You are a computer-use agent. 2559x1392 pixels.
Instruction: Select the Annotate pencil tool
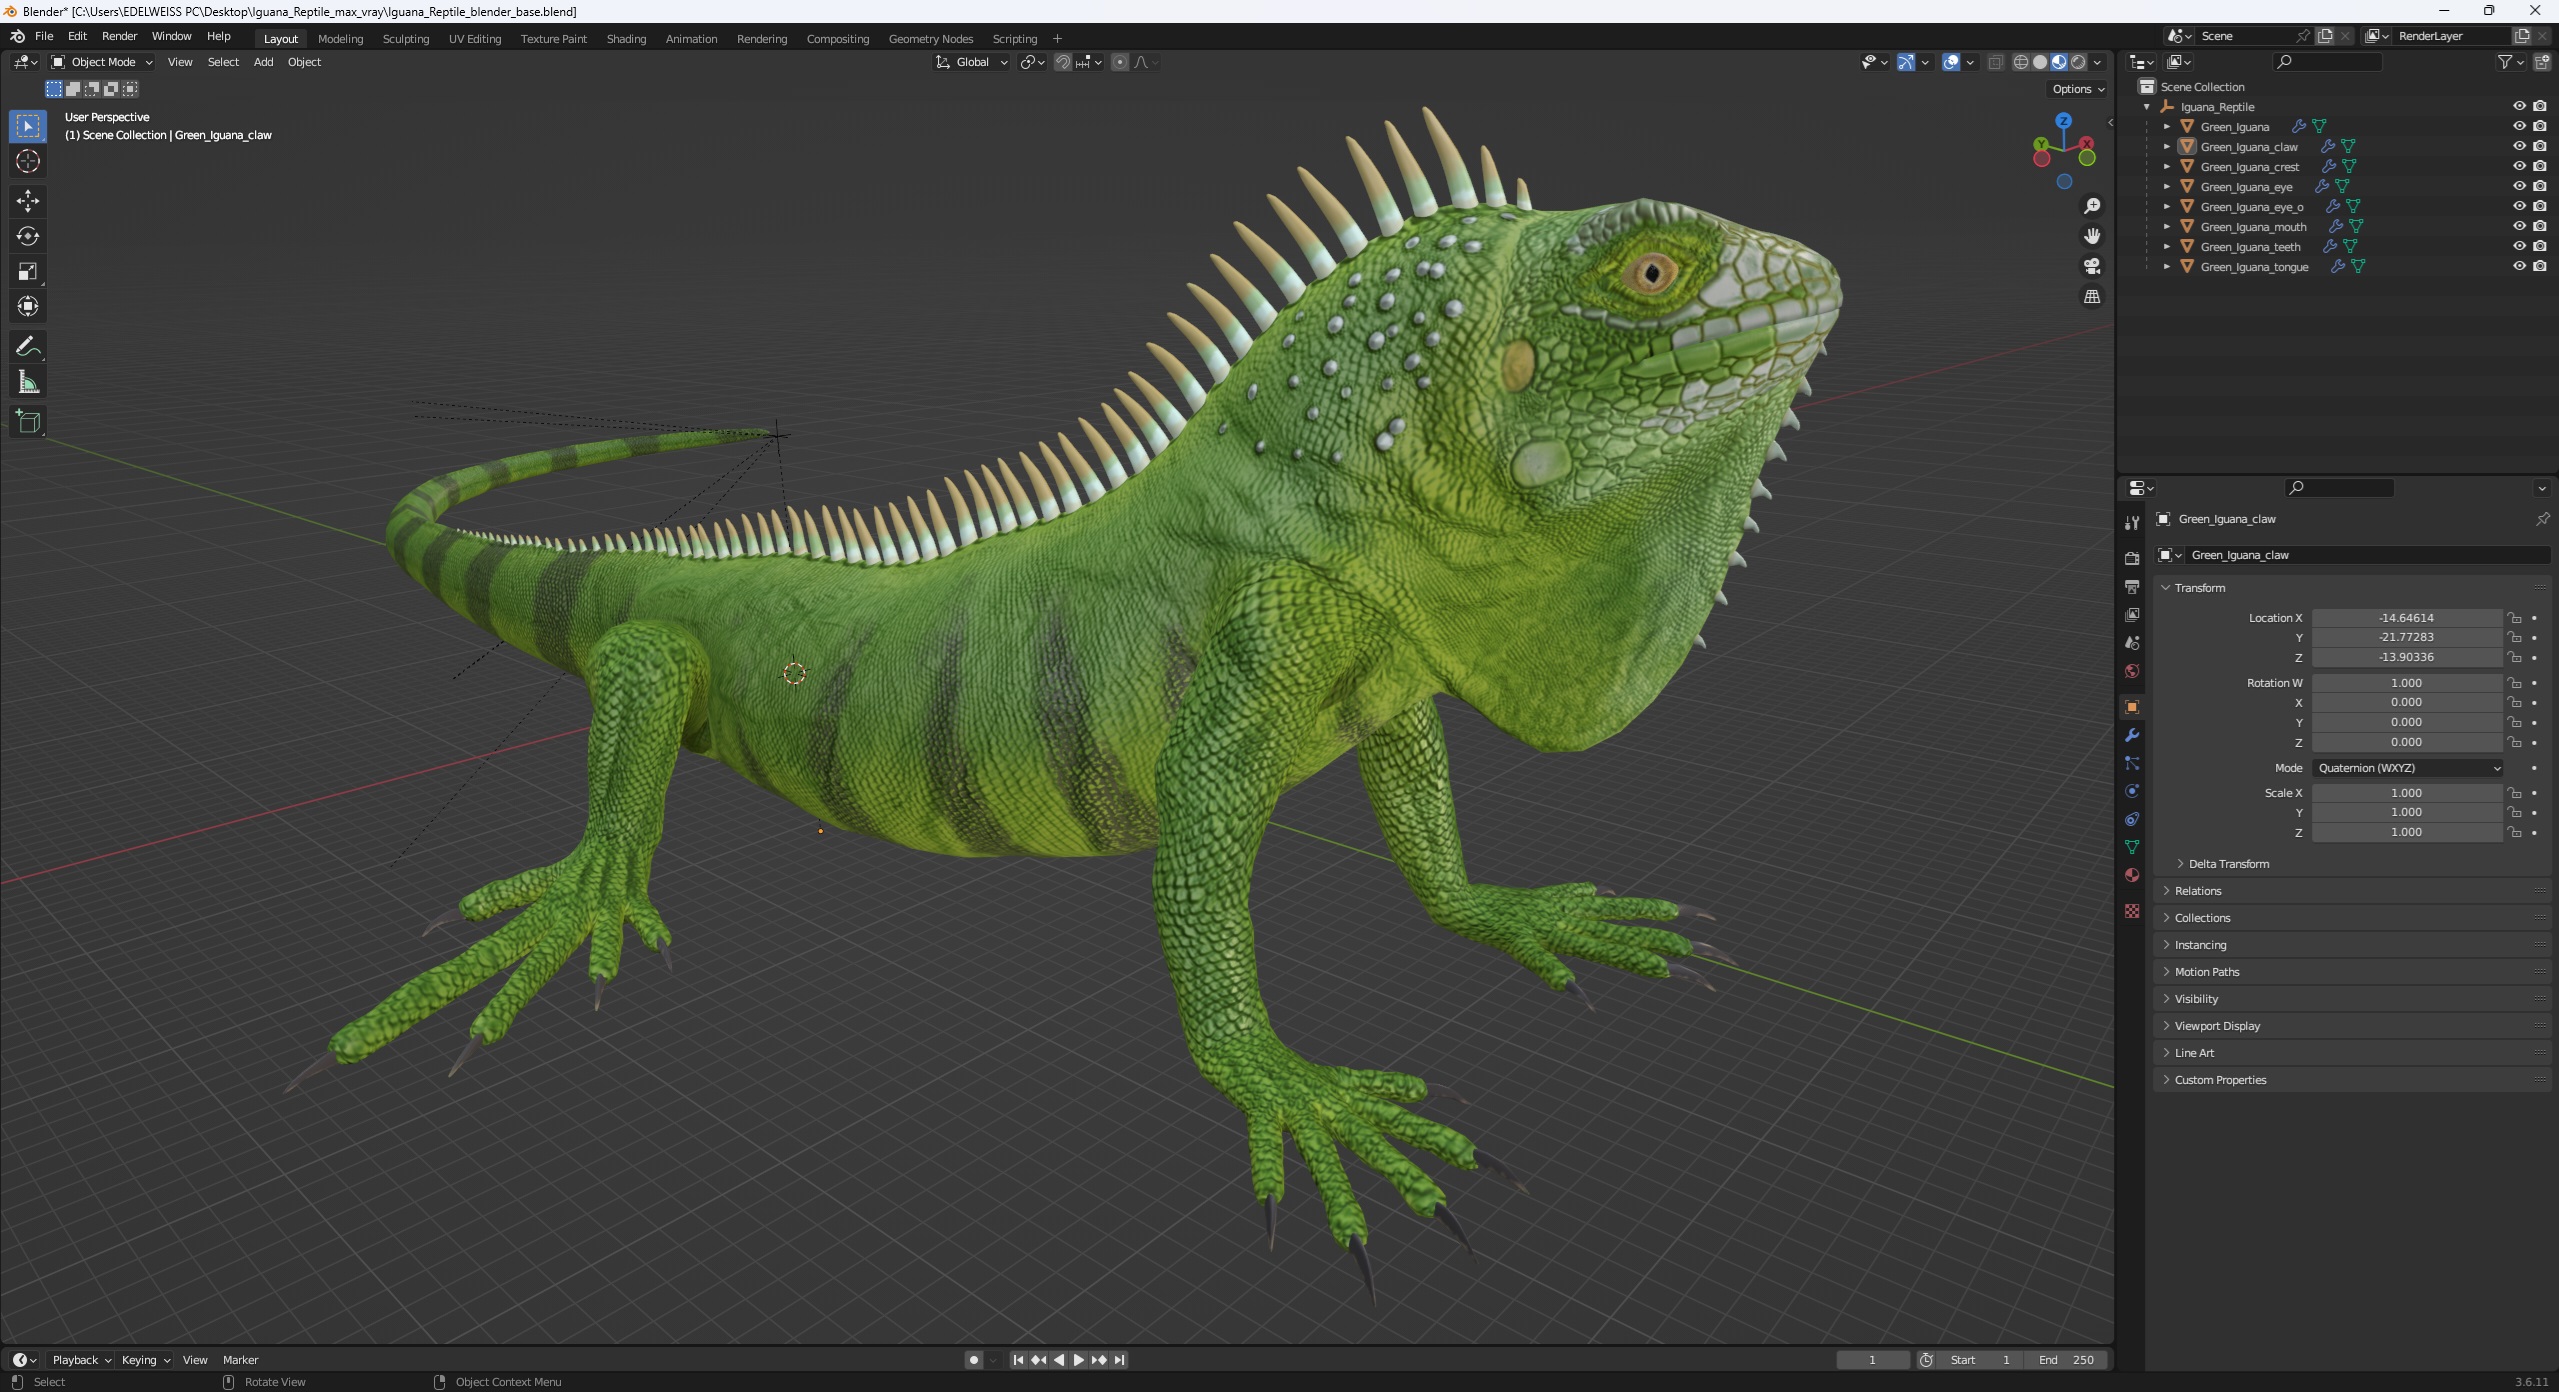point(28,347)
